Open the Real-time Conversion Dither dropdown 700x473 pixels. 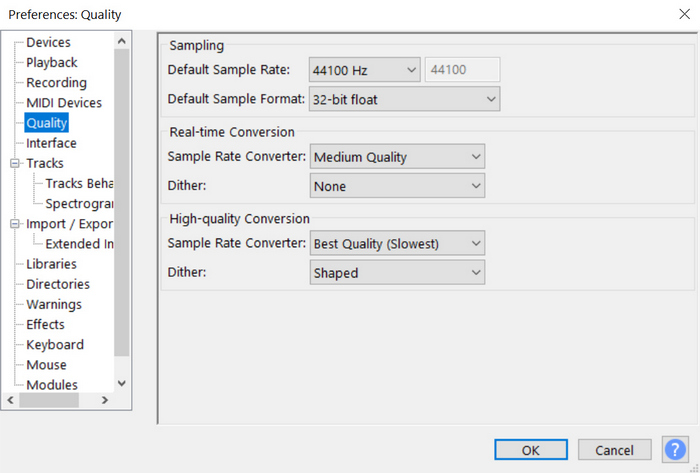pyautogui.click(x=397, y=186)
